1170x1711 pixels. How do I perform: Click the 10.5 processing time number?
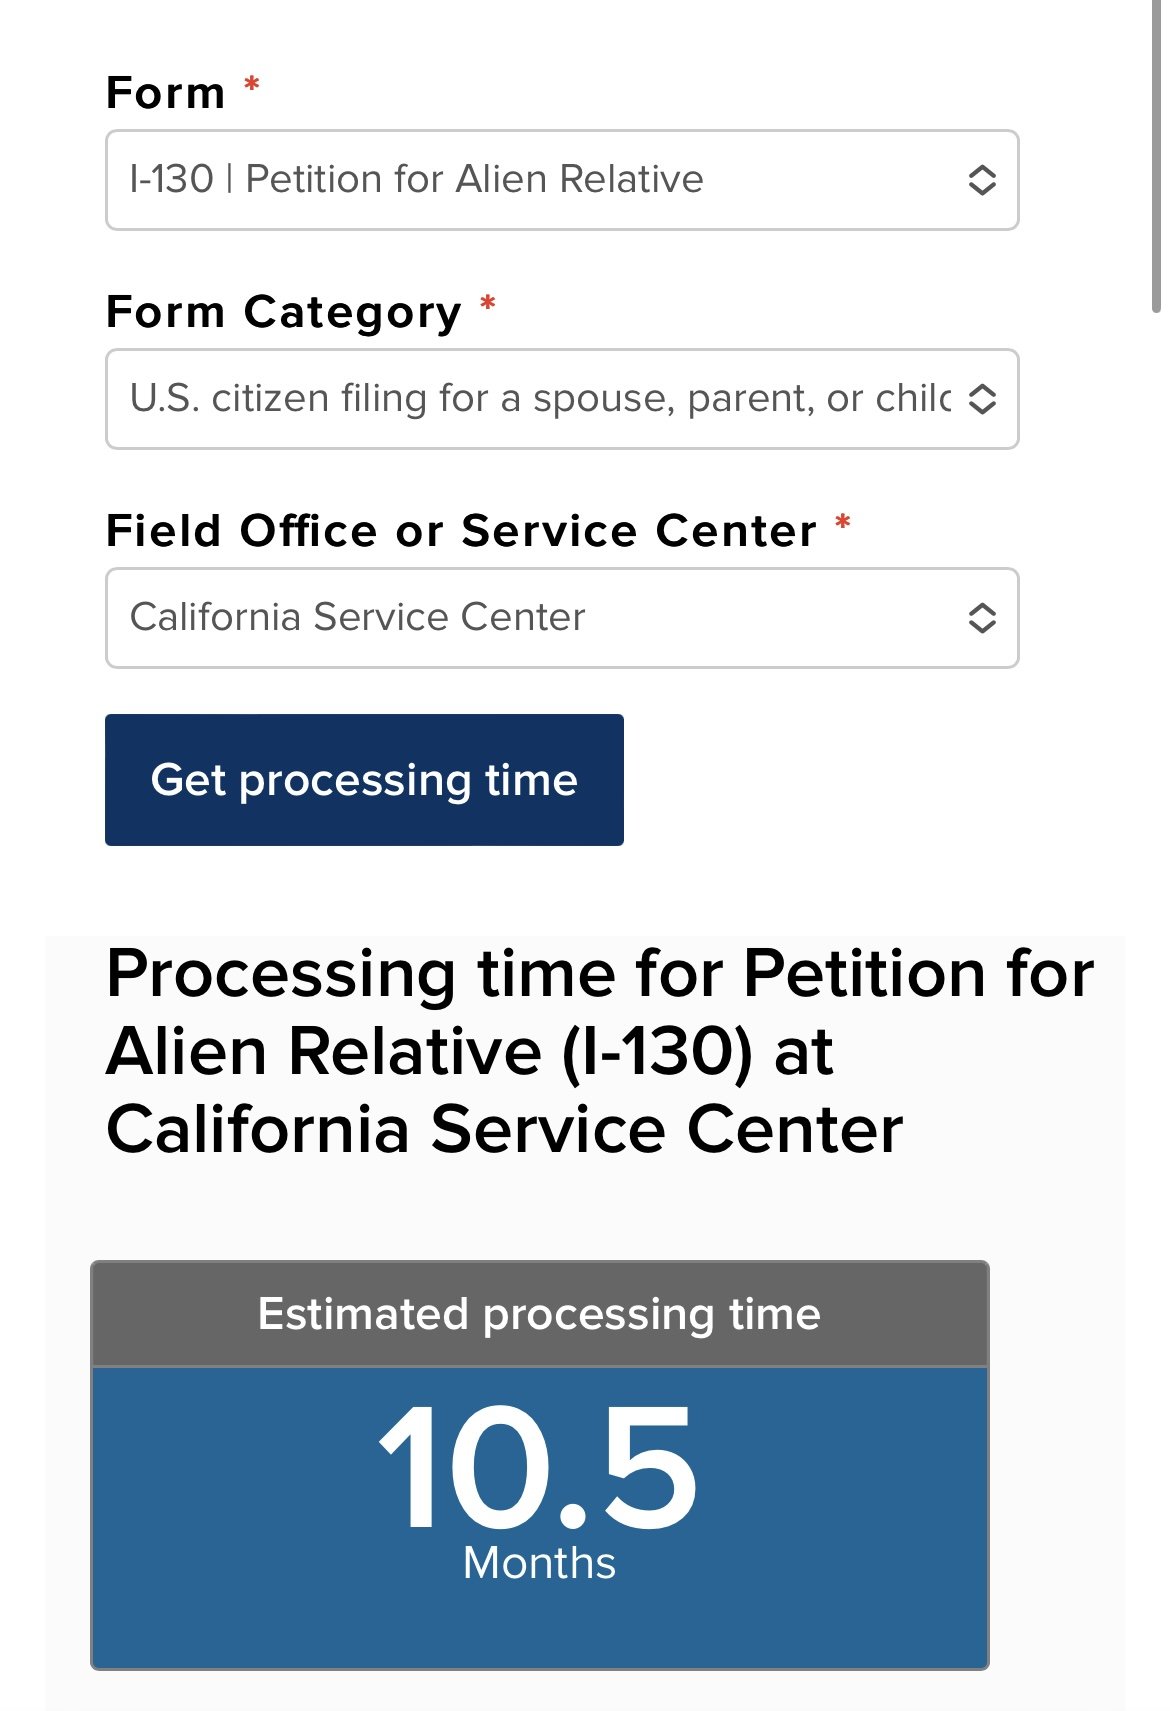[538, 1467]
